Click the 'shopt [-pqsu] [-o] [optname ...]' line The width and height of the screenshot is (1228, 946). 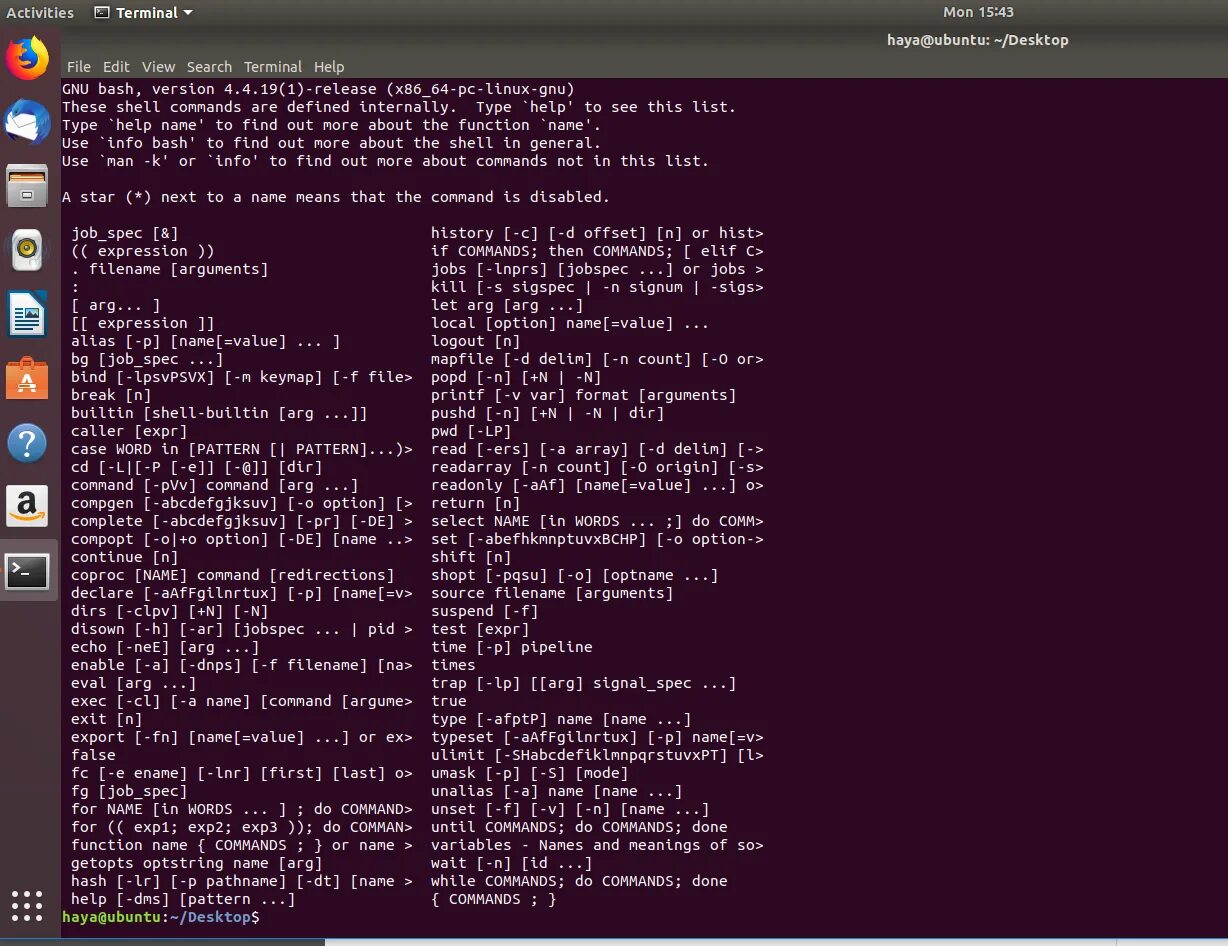575,575
